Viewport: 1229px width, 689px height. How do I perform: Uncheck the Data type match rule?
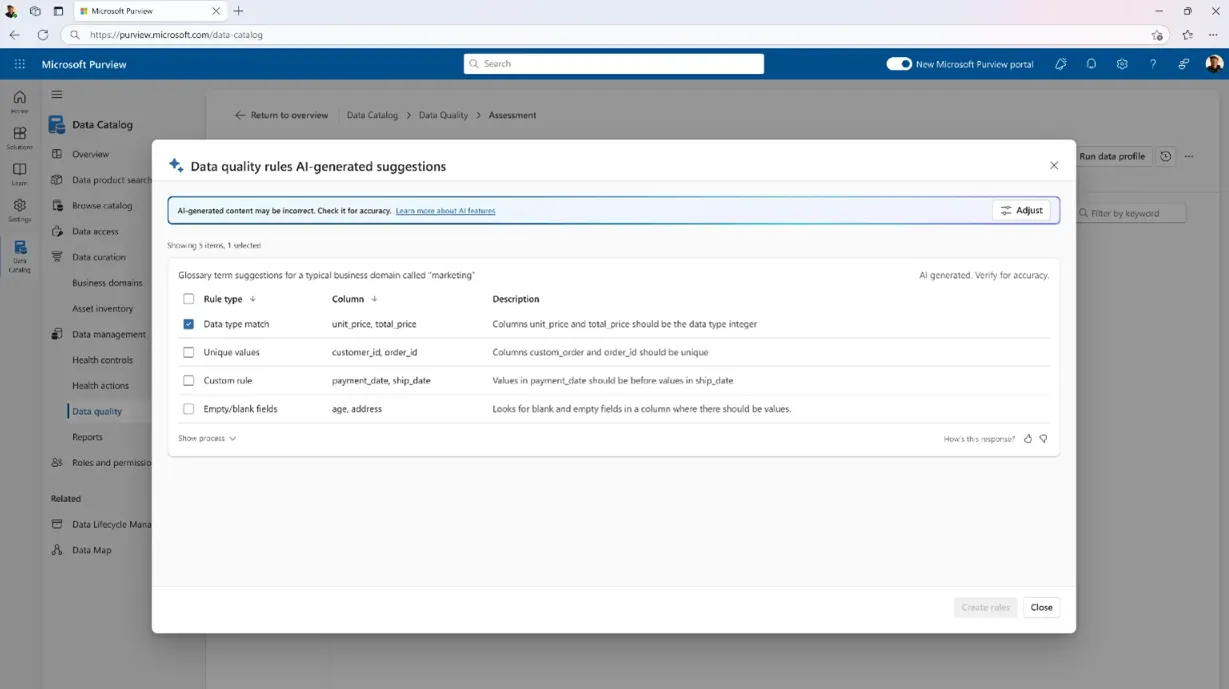pos(189,324)
